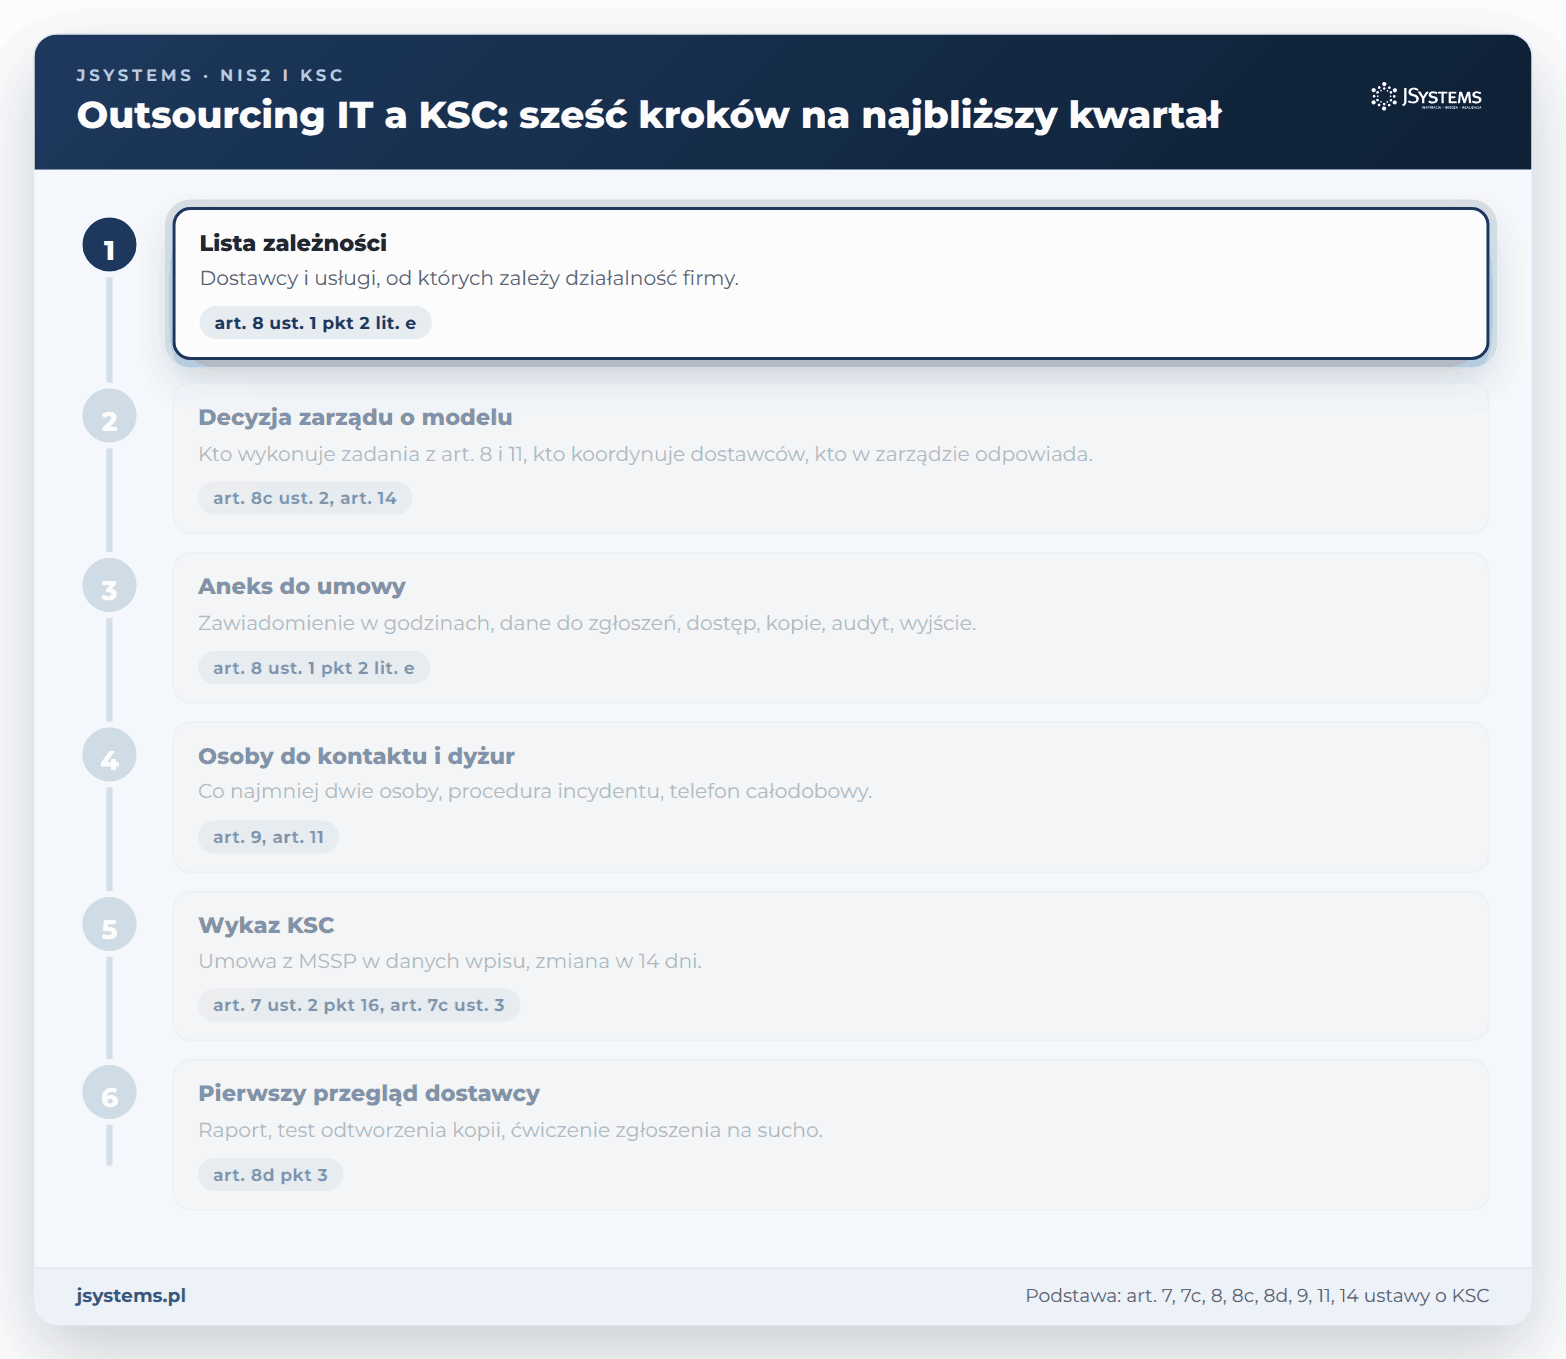This screenshot has height=1359, width=1566.
Task: Click description "Dostawcy i usługi, od których zależy..."
Action: point(469,278)
